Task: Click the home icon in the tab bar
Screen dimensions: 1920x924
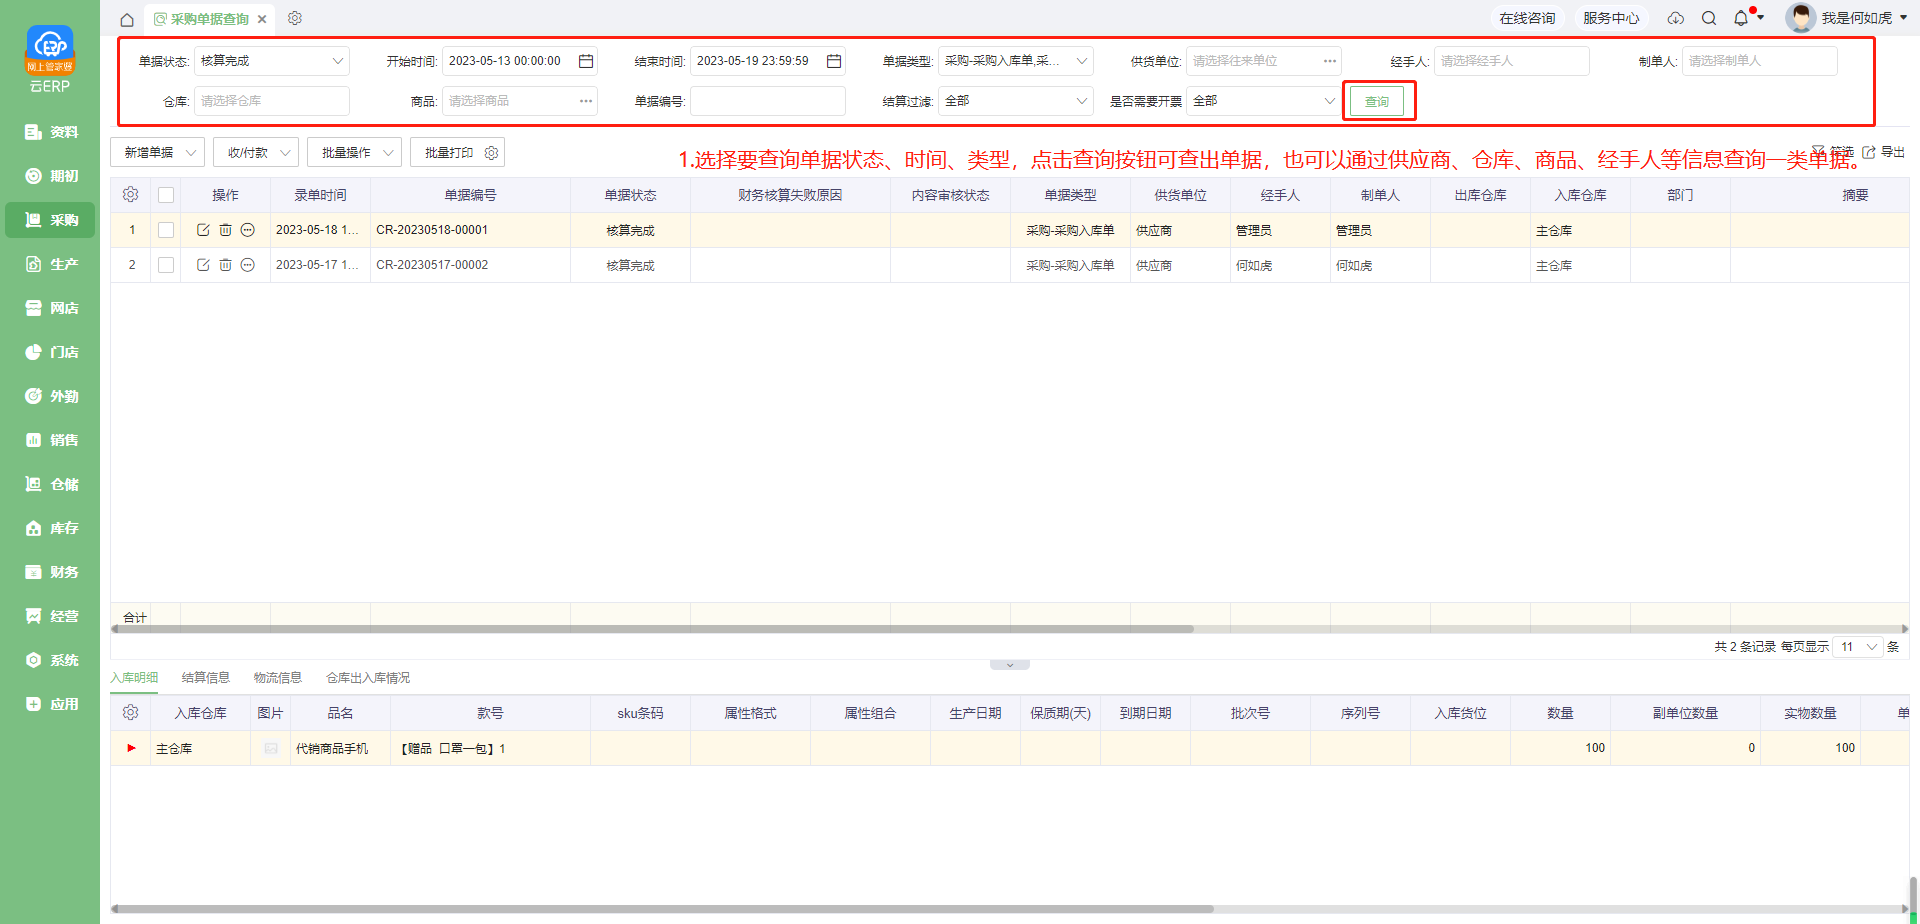Action: [x=127, y=19]
